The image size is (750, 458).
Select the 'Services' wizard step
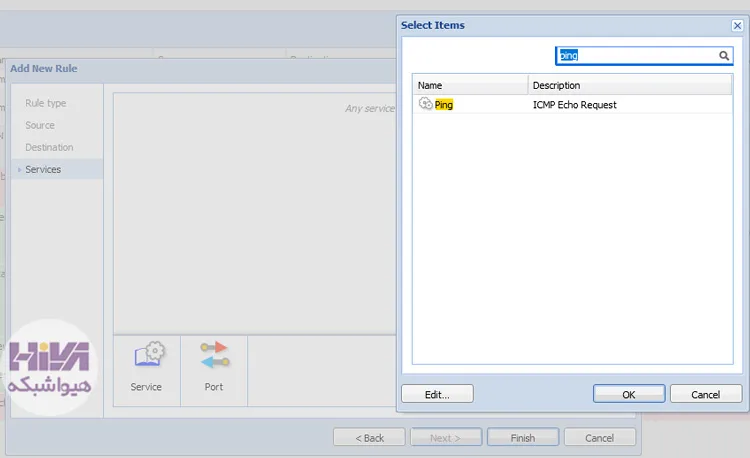(x=57, y=169)
